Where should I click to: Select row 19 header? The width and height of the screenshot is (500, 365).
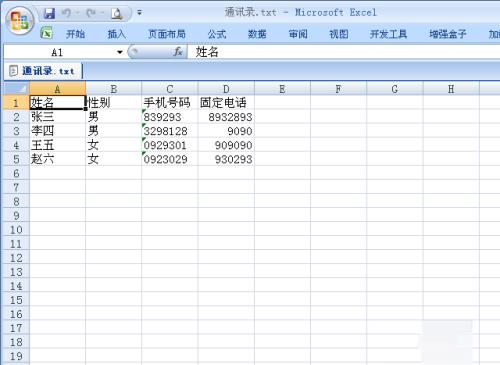(x=16, y=356)
